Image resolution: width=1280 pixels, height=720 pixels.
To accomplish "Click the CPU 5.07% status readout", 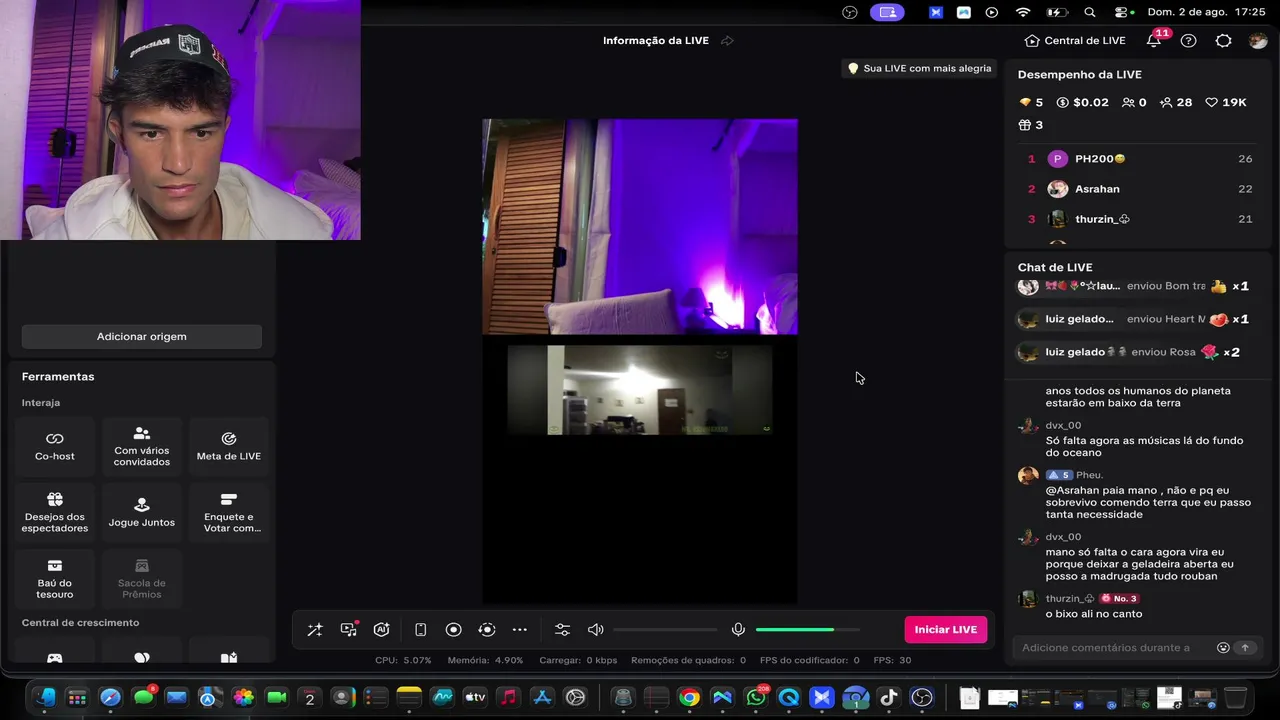I will pyautogui.click(x=403, y=661).
